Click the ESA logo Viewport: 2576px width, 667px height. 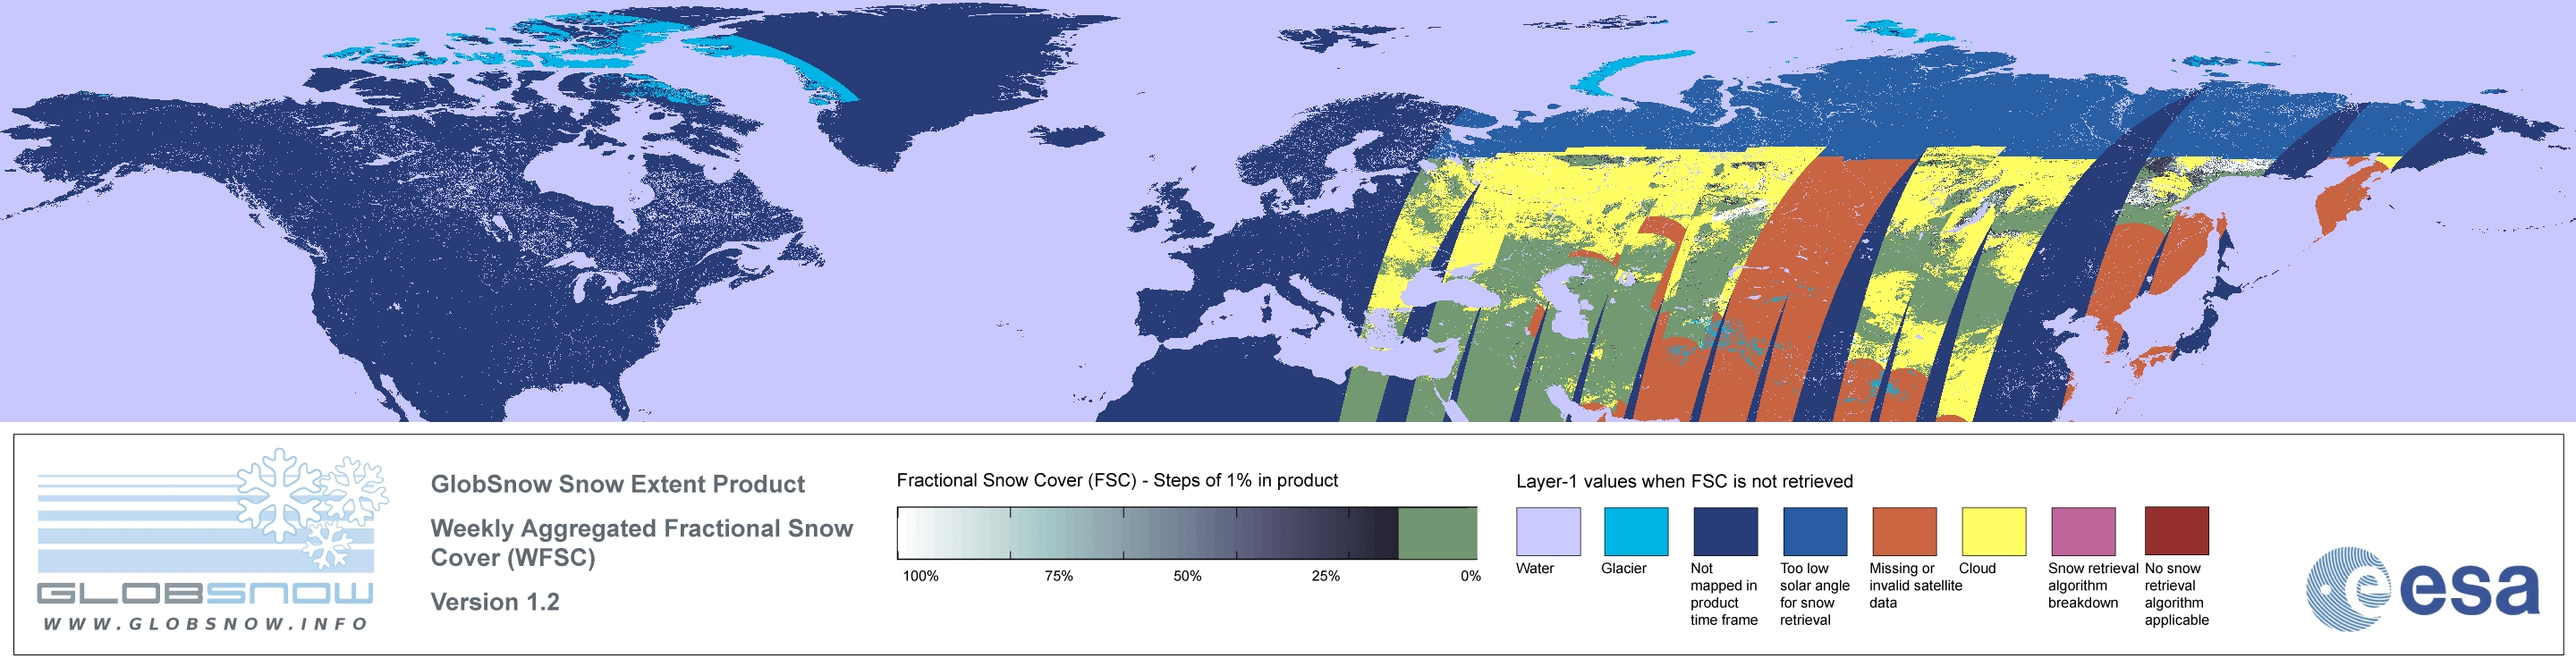click(2422, 589)
